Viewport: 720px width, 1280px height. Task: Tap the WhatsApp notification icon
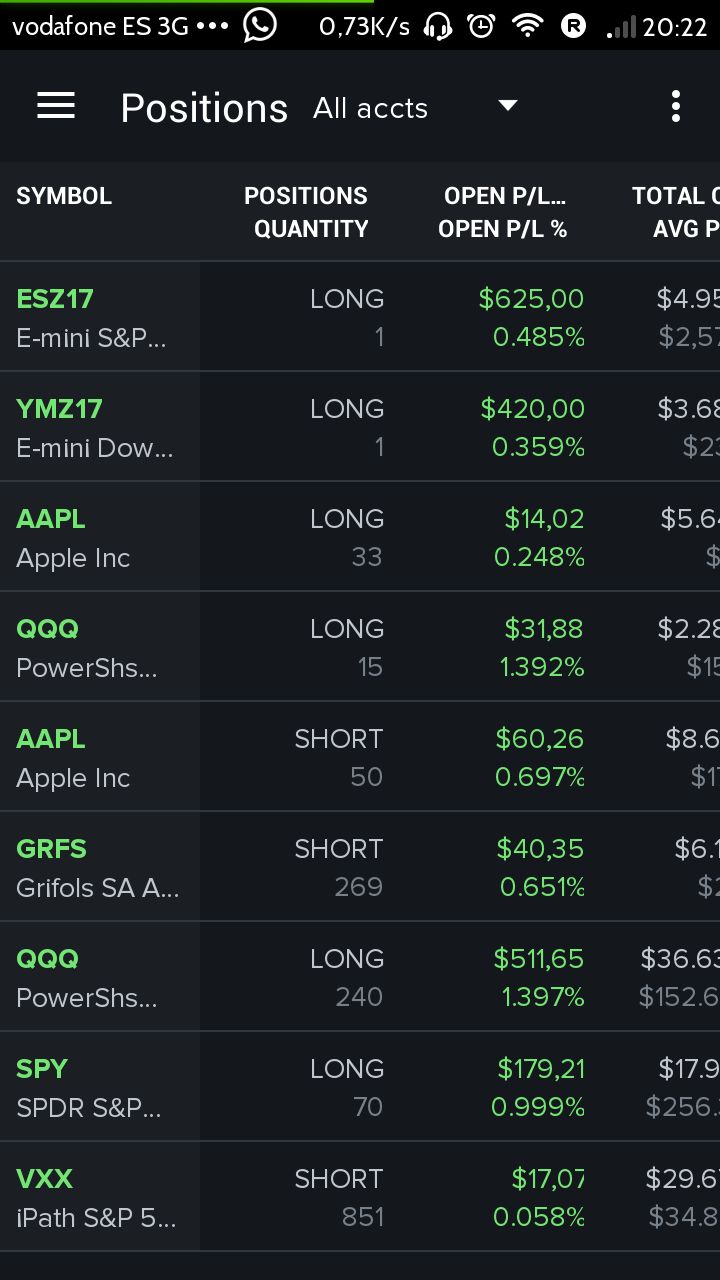coord(260,25)
